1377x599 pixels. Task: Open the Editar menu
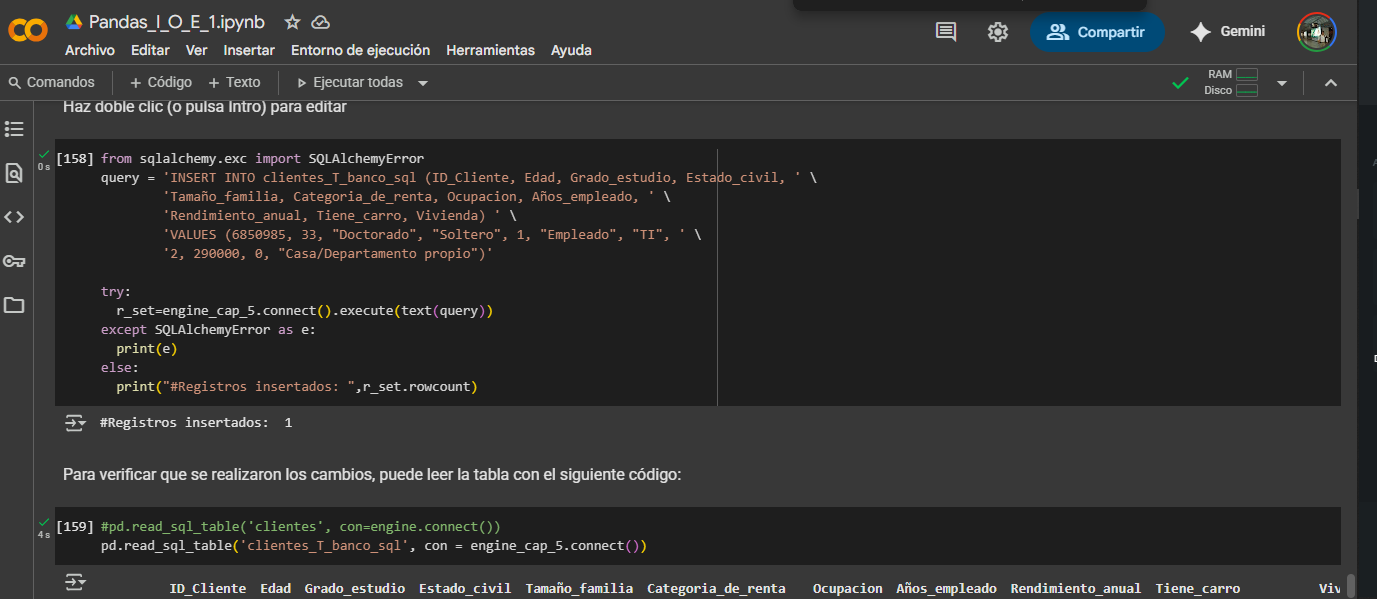click(150, 50)
